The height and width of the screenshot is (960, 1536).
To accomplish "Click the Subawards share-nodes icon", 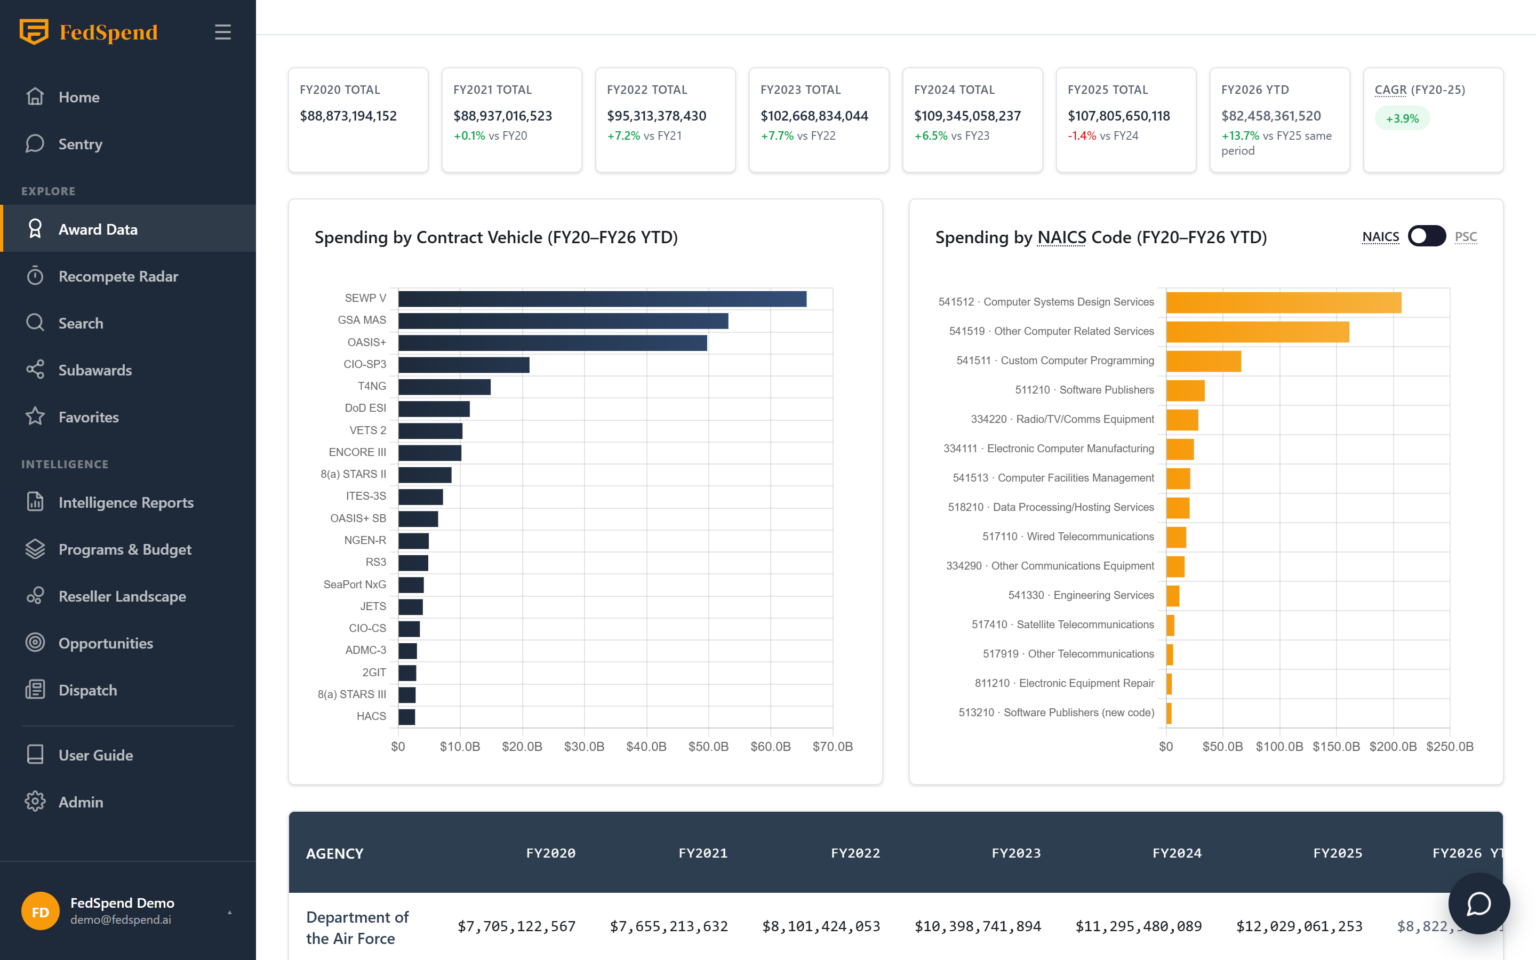I will pos(35,370).
